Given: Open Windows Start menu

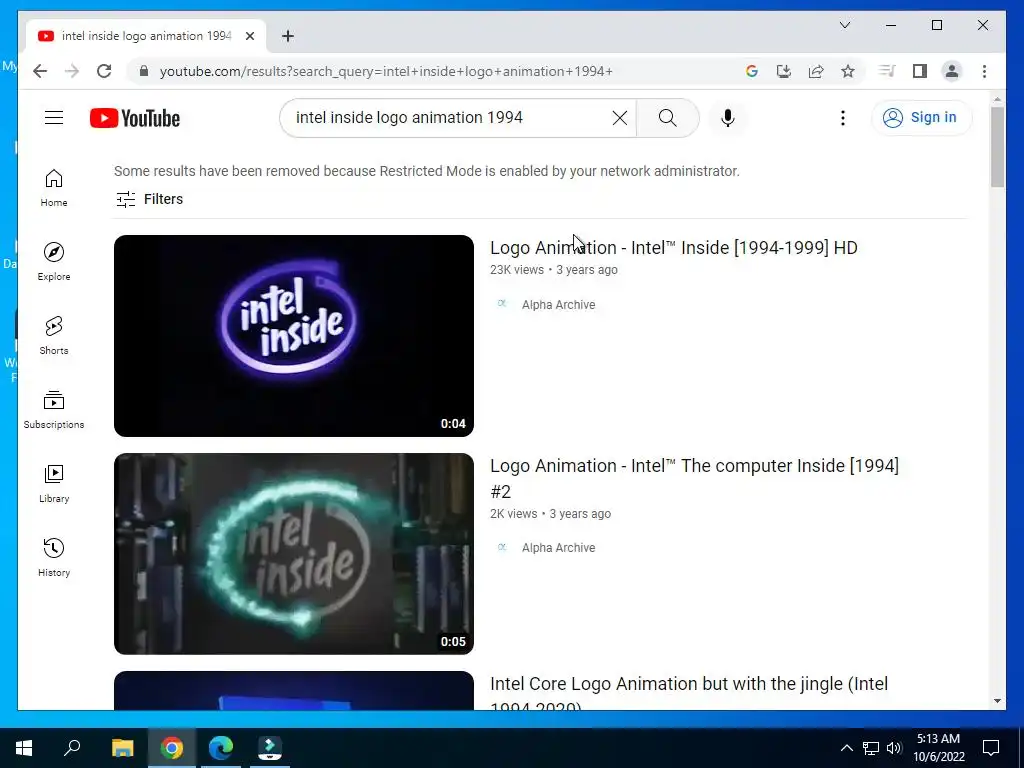Looking at the screenshot, I should pyautogui.click(x=24, y=748).
